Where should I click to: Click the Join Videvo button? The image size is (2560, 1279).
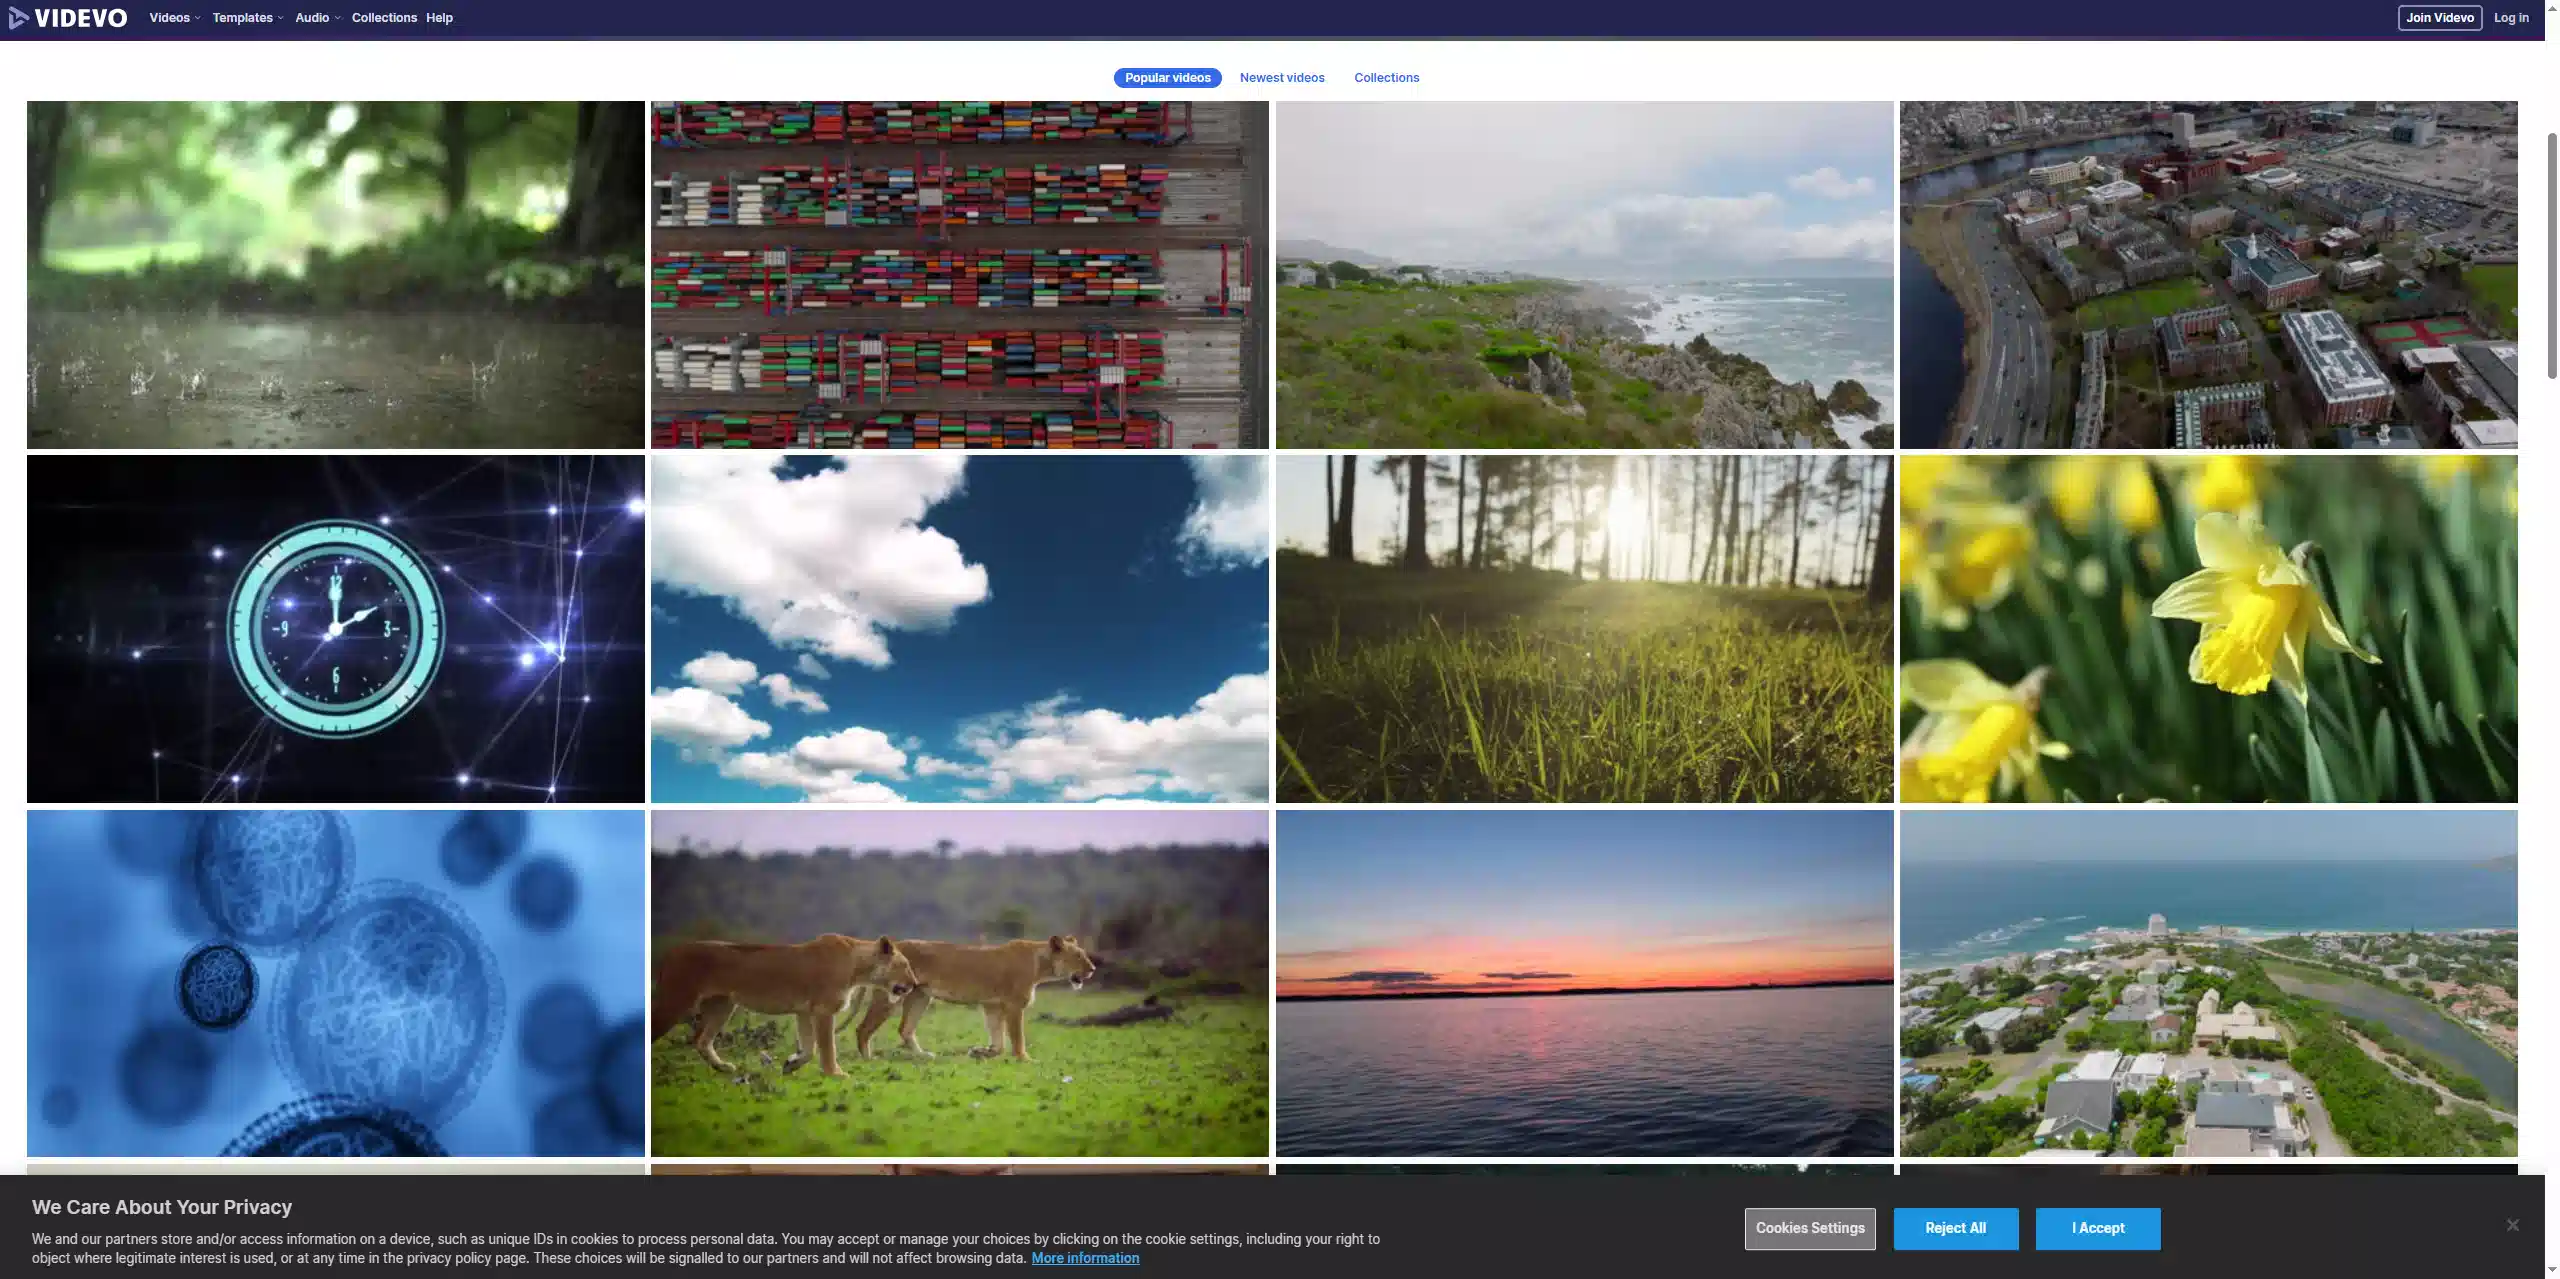[2439, 18]
